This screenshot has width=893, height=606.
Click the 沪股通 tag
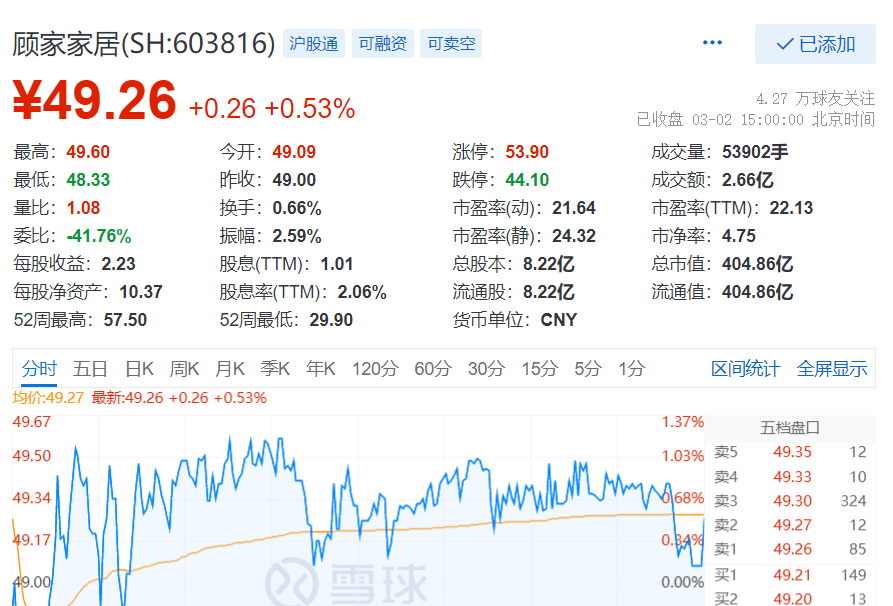pyautogui.click(x=313, y=44)
